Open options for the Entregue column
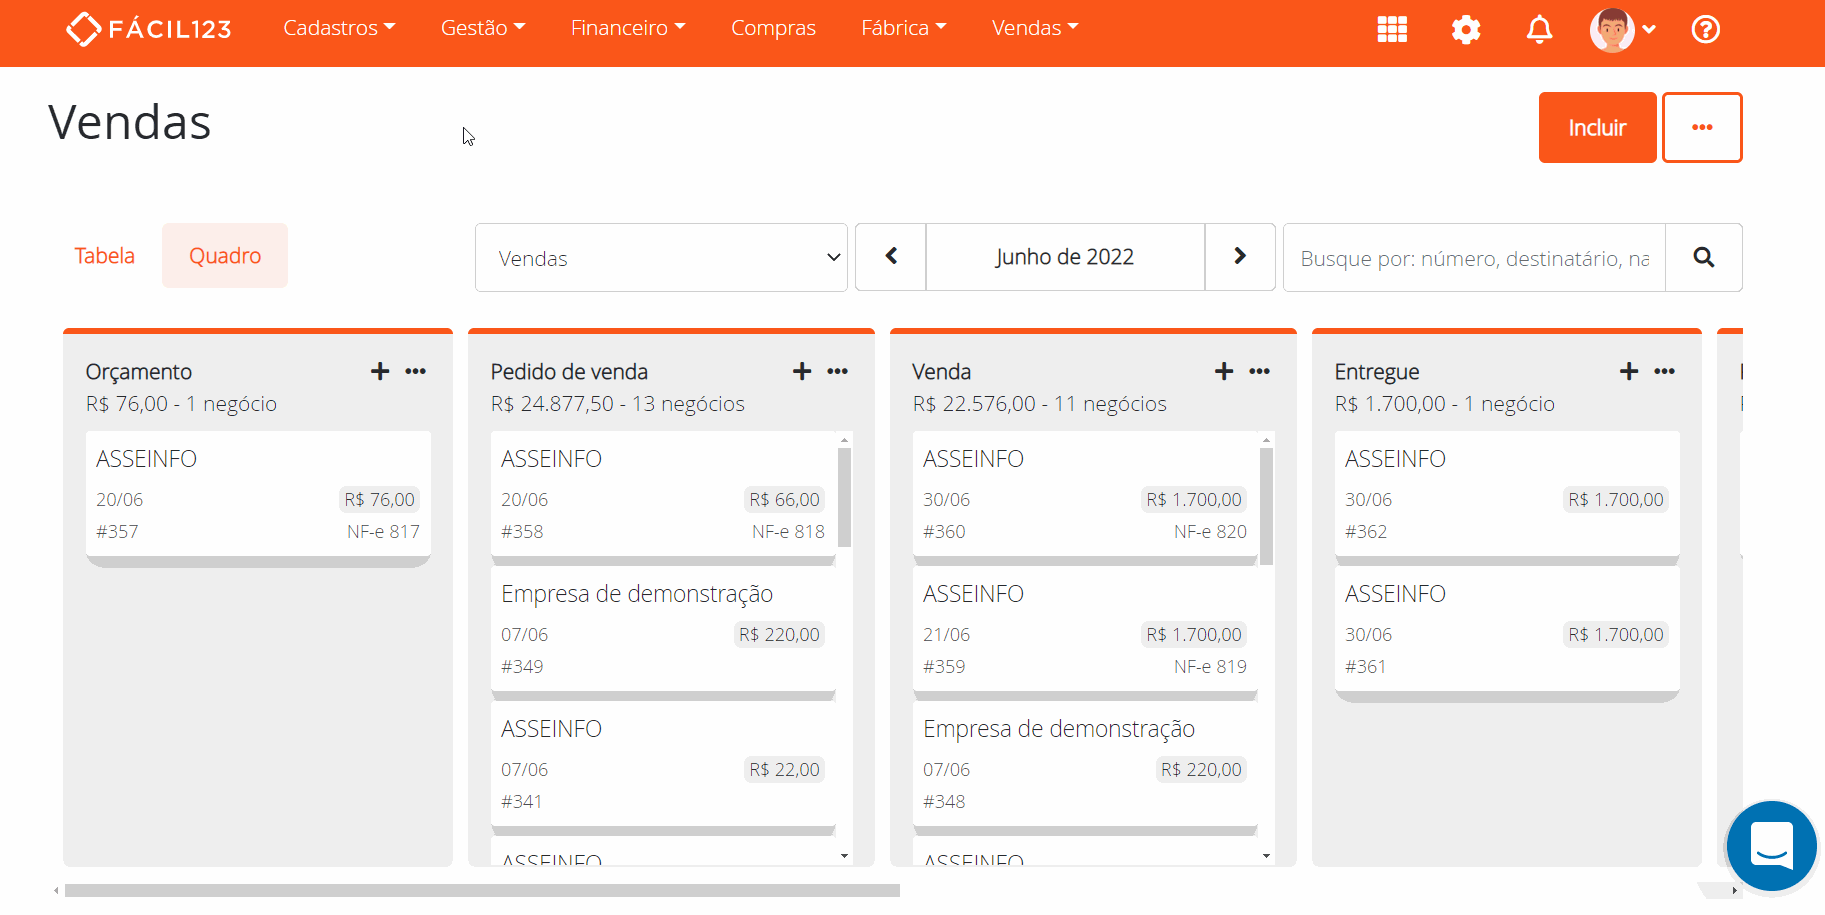The width and height of the screenshot is (1825, 915). click(x=1665, y=371)
